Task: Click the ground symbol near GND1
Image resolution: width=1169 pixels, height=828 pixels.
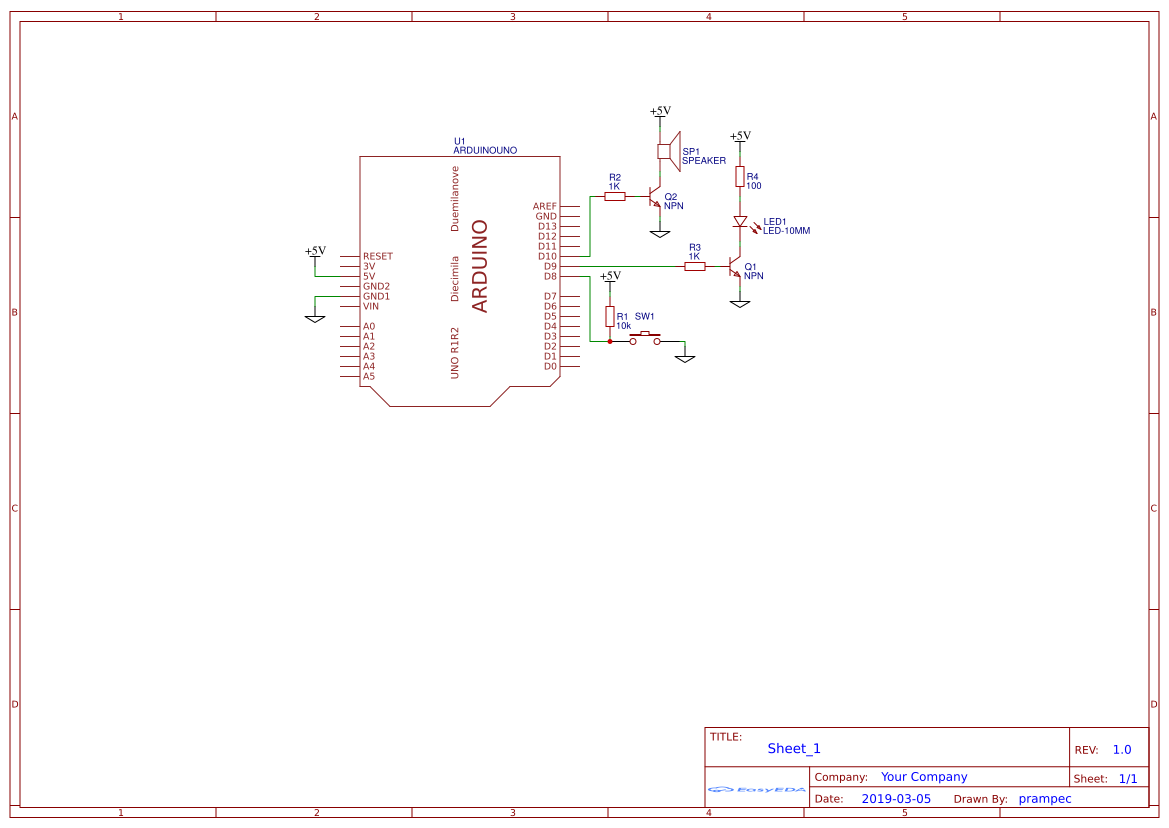Action: 315,316
